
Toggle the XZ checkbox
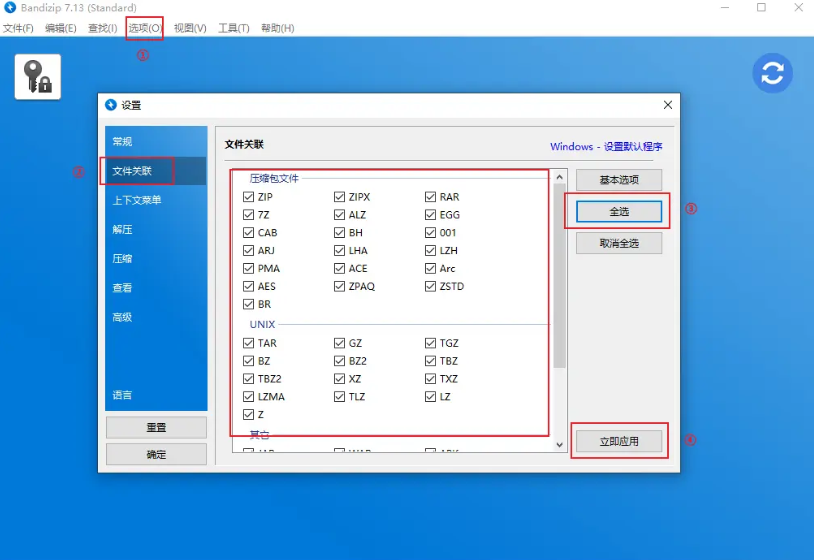pyautogui.click(x=340, y=379)
